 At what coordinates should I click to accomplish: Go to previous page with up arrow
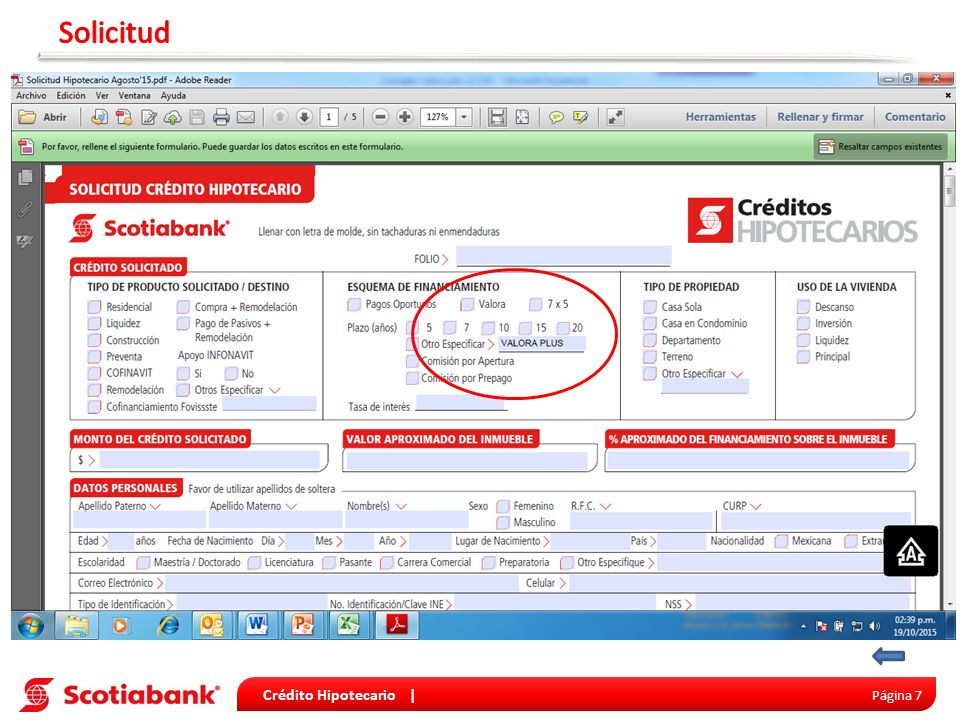280,116
